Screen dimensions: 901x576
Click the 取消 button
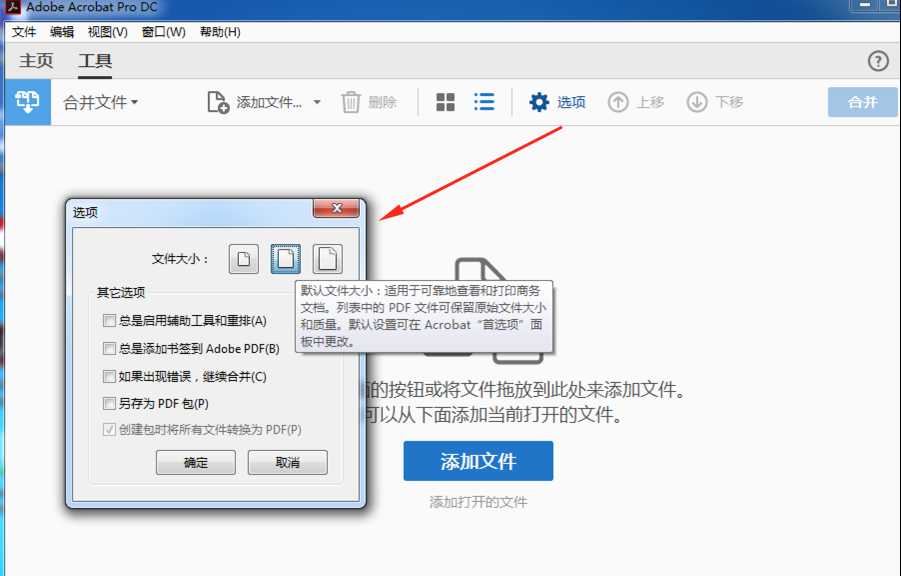pos(288,462)
